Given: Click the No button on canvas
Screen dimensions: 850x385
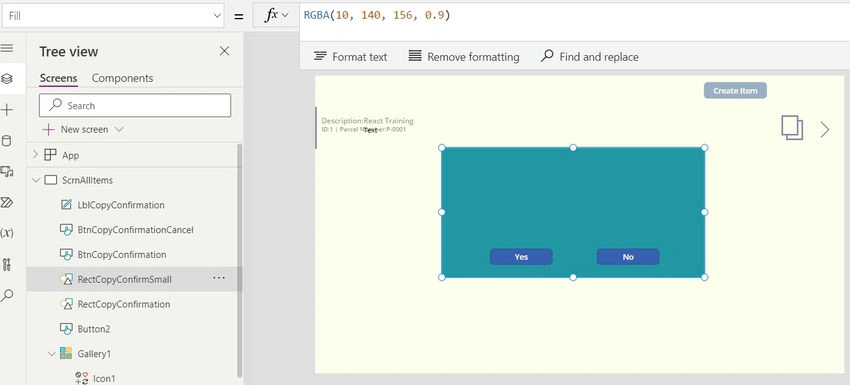Looking at the screenshot, I should 628,257.
